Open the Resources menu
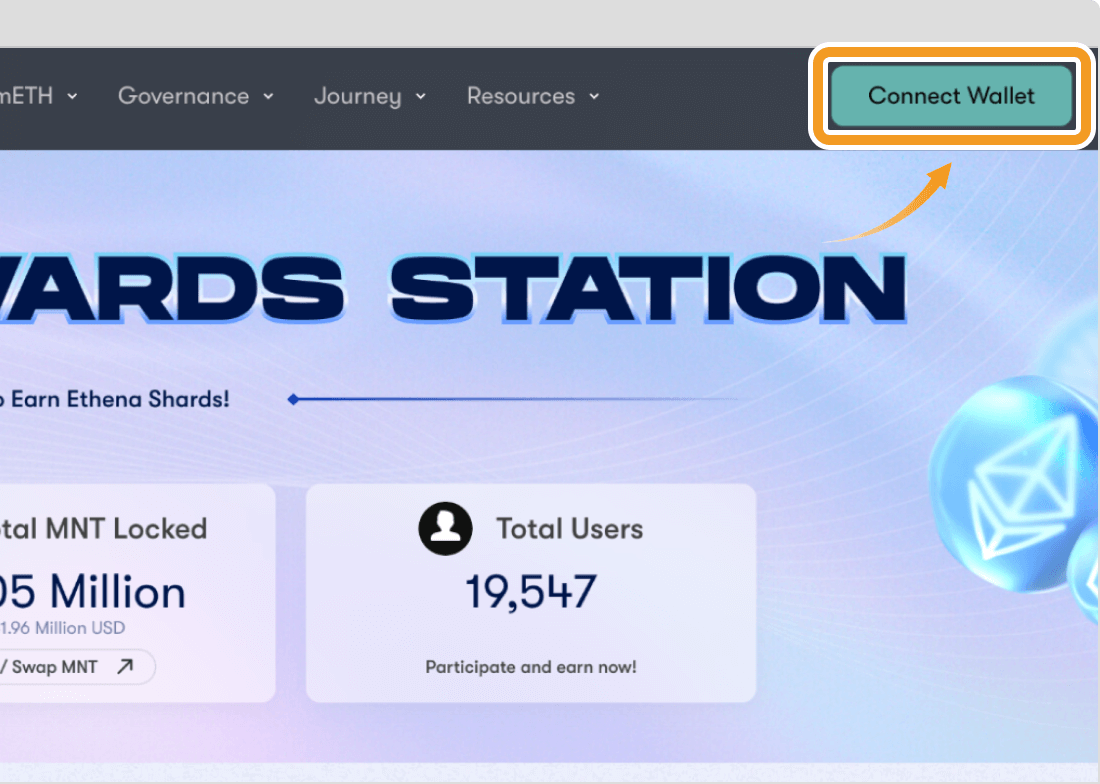This screenshot has width=1100, height=784. [x=533, y=96]
